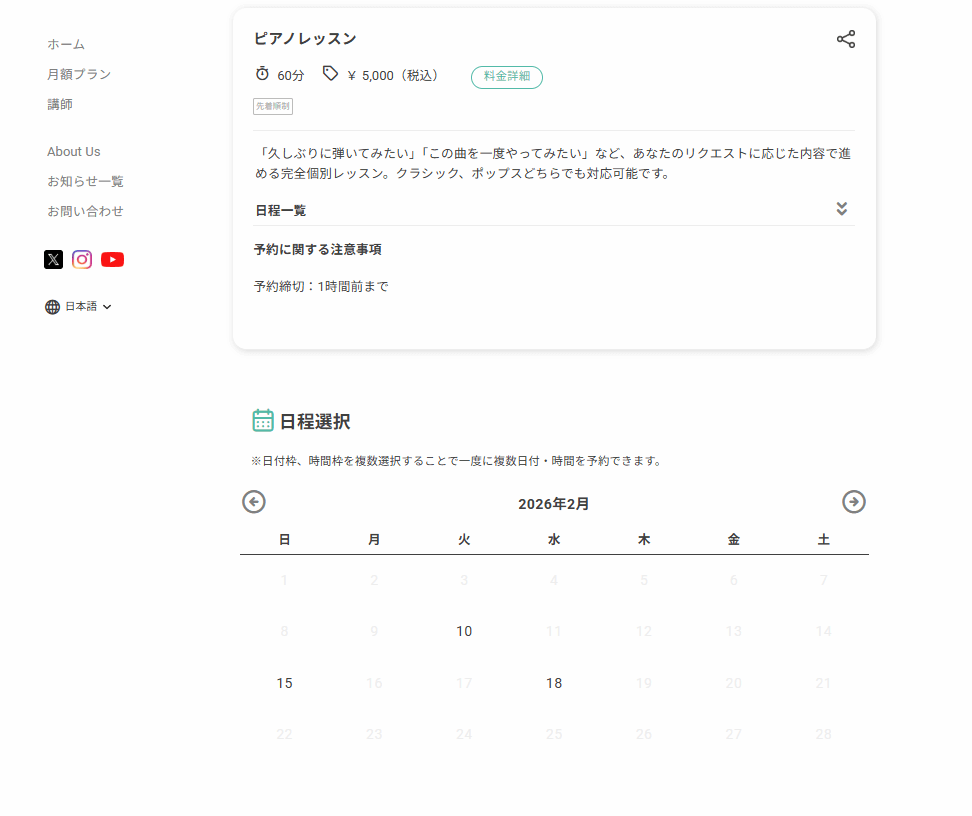Screen dimensions: 972x816
Task: Click the 料金詳細 button
Action: click(506, 77)
